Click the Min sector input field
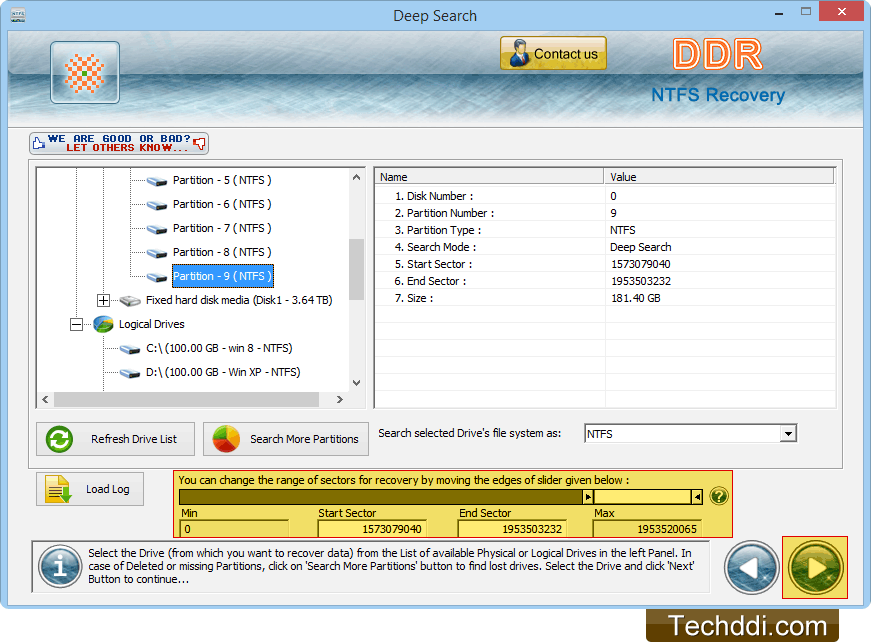The width and height of the screenshot is (871, 642). click(x=234, y=529)
